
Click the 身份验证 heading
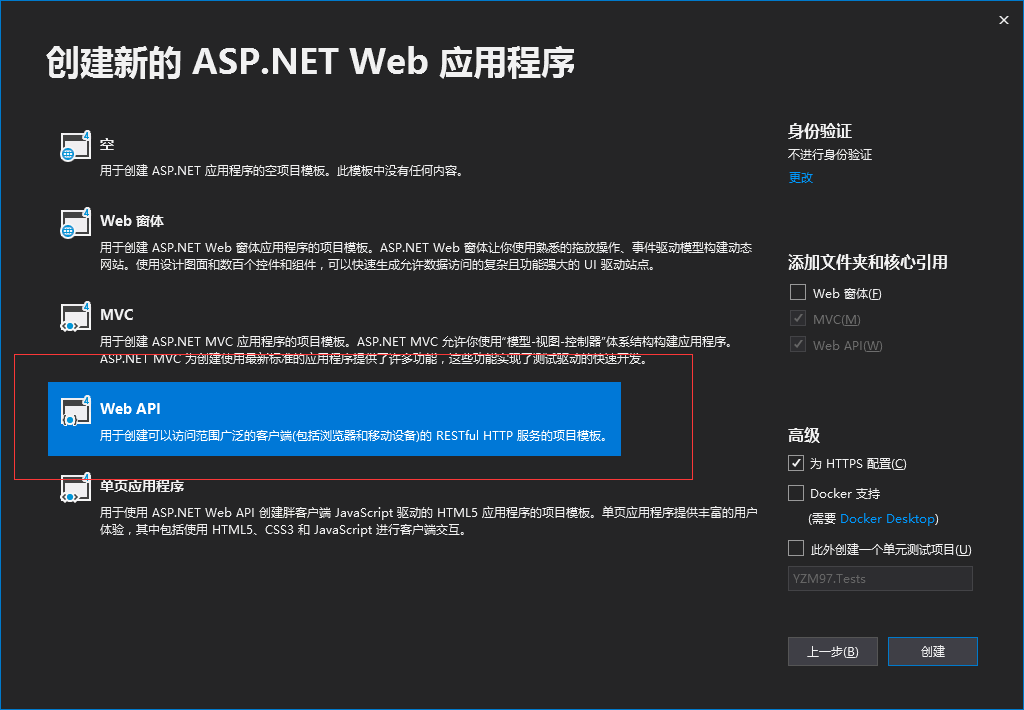[x=820, y=131]
